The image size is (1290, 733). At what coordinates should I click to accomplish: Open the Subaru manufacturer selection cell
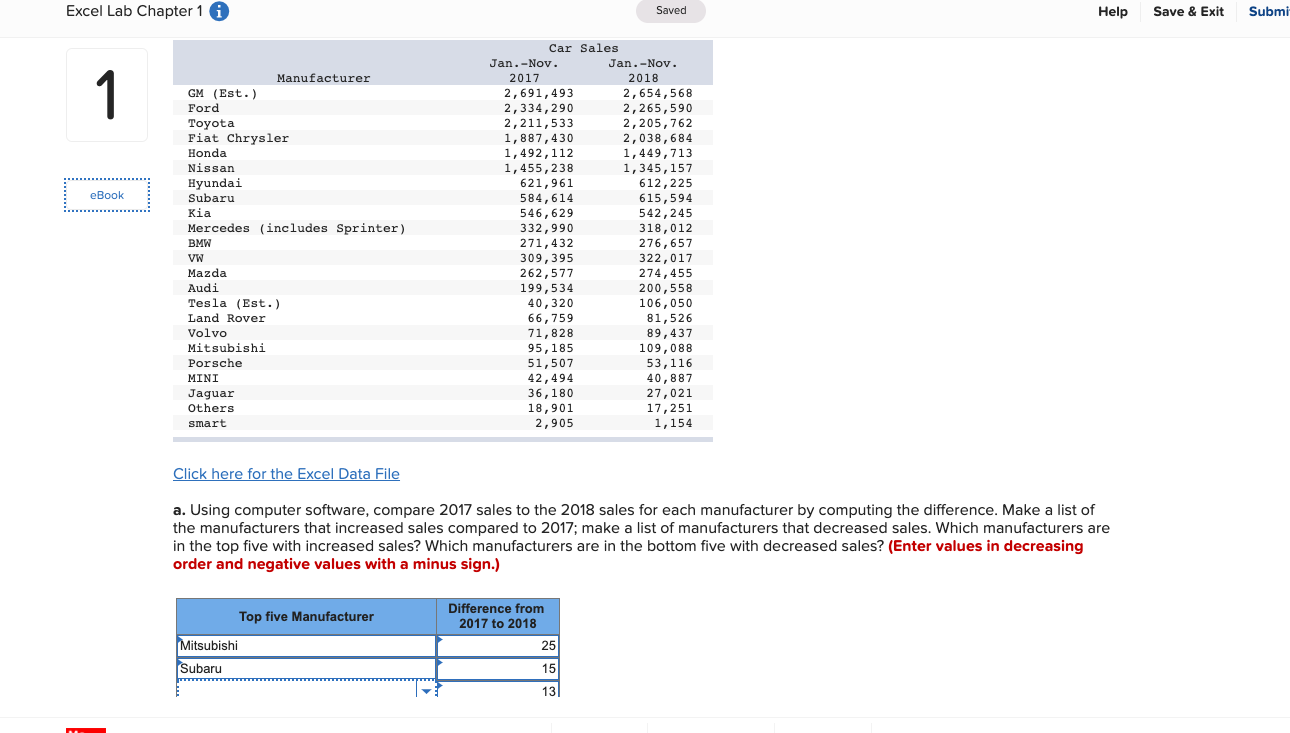[x=306, y=669]
